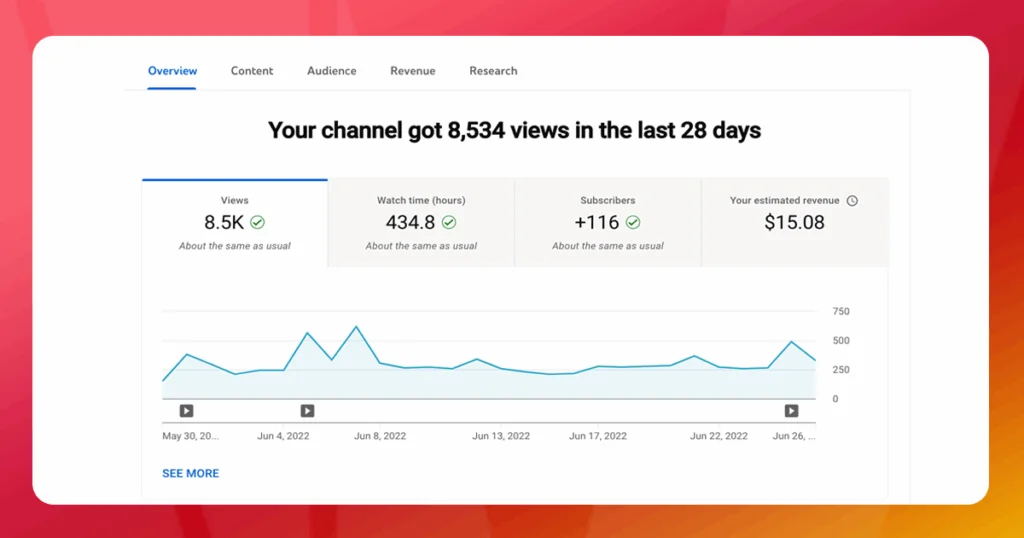Click the 434.8 watch time value
Screen dimensions: 1024x538
410,223
